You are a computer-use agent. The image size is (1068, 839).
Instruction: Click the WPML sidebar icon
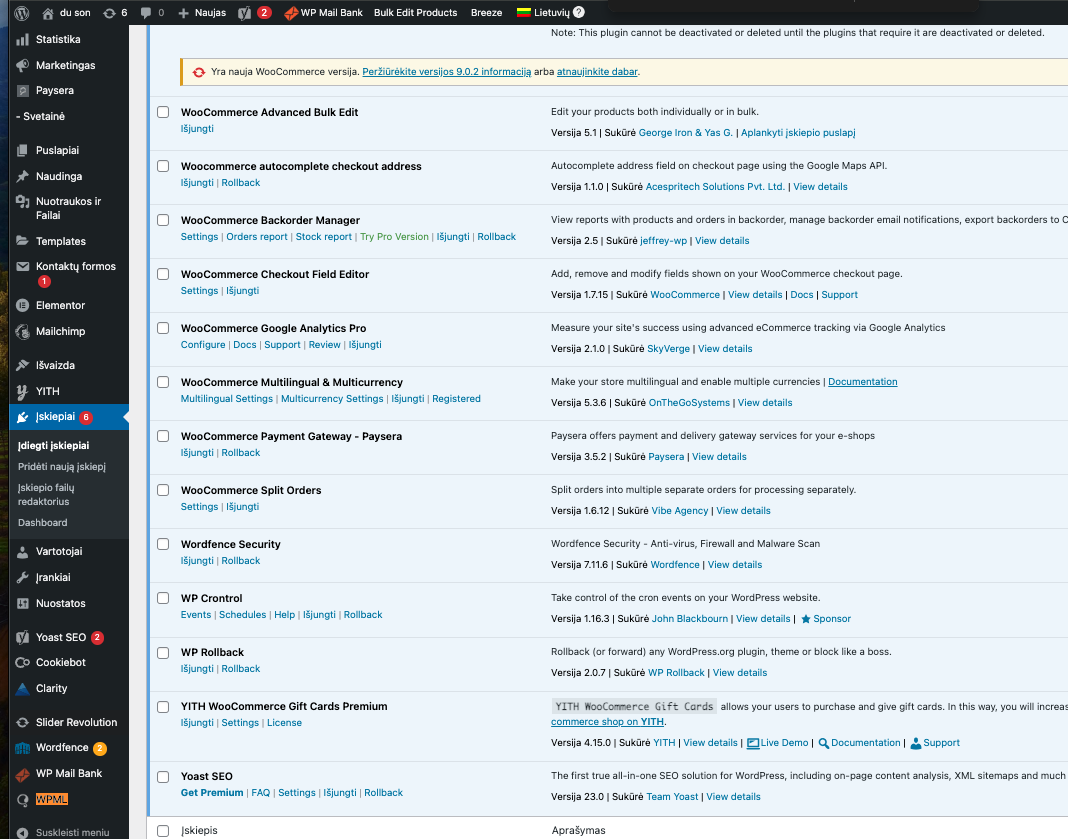pos(22,800)
